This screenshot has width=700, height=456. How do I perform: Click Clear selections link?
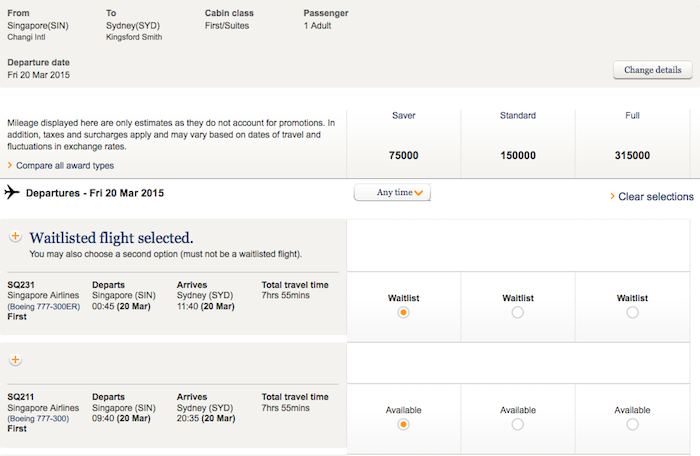click(x=656, y=197)
